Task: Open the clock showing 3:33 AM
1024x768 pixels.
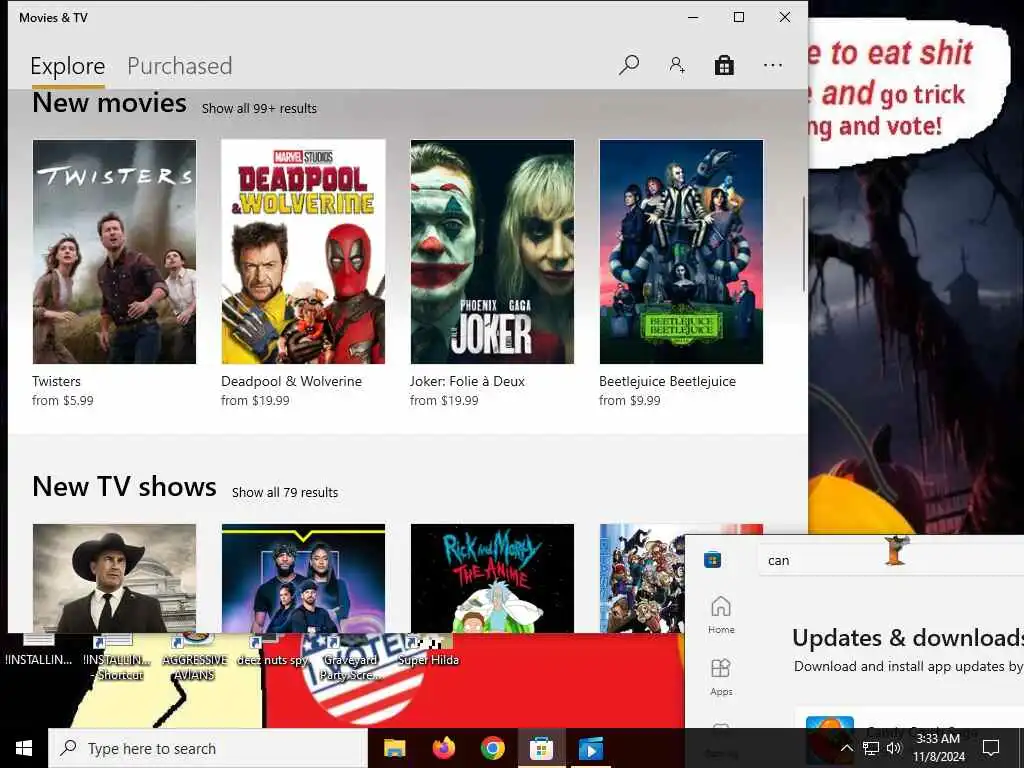Action: 938,748
